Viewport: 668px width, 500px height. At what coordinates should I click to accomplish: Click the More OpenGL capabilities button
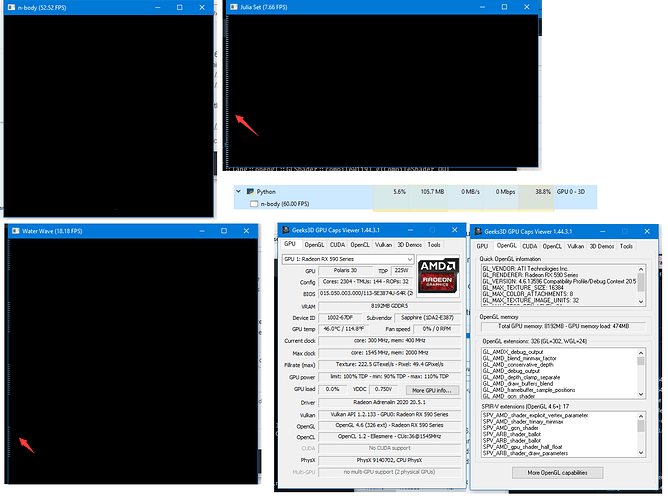point(557,473)
